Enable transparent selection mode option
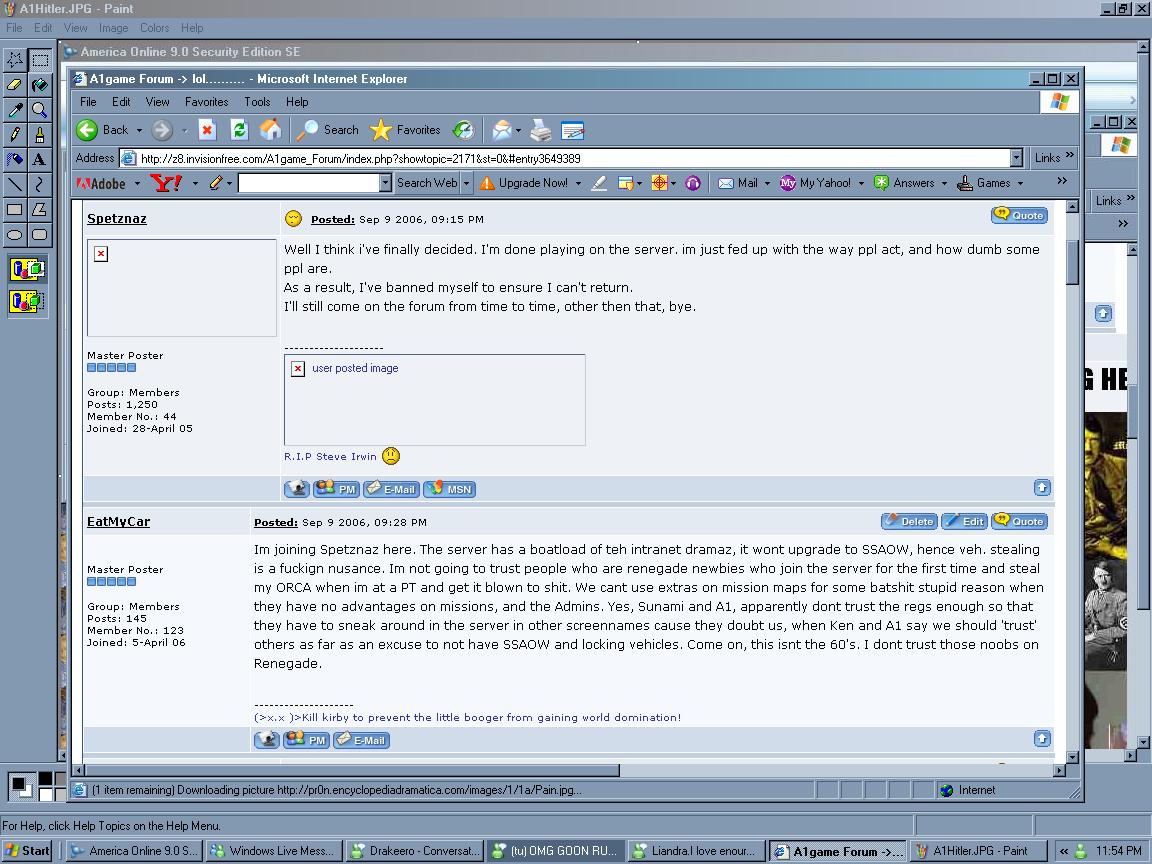 point(27,300)
